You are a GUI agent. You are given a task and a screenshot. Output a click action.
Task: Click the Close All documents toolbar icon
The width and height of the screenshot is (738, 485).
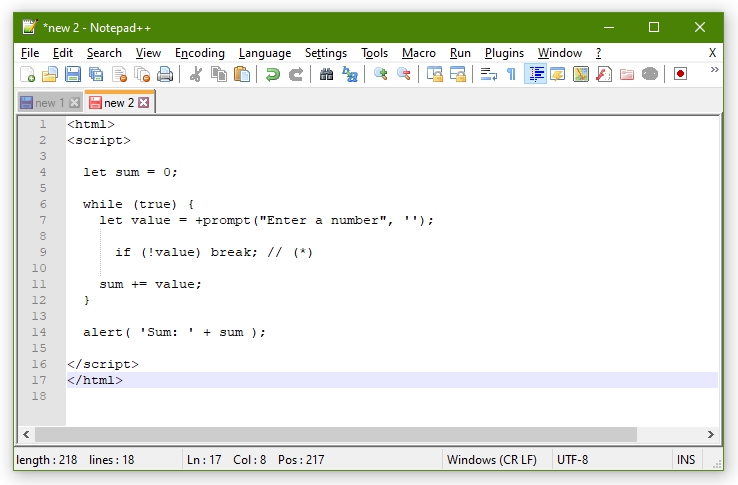pyautogui.click(x=142, y=74)
